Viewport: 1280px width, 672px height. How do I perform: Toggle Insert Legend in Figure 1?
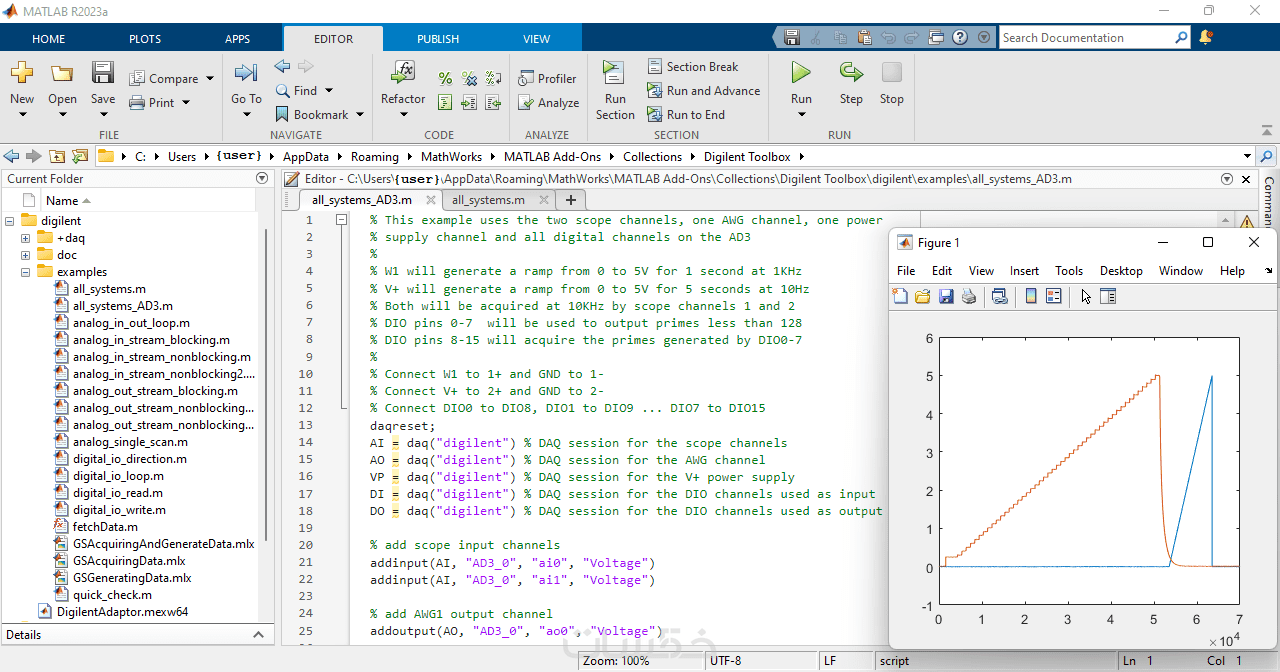click(1053, 296)
